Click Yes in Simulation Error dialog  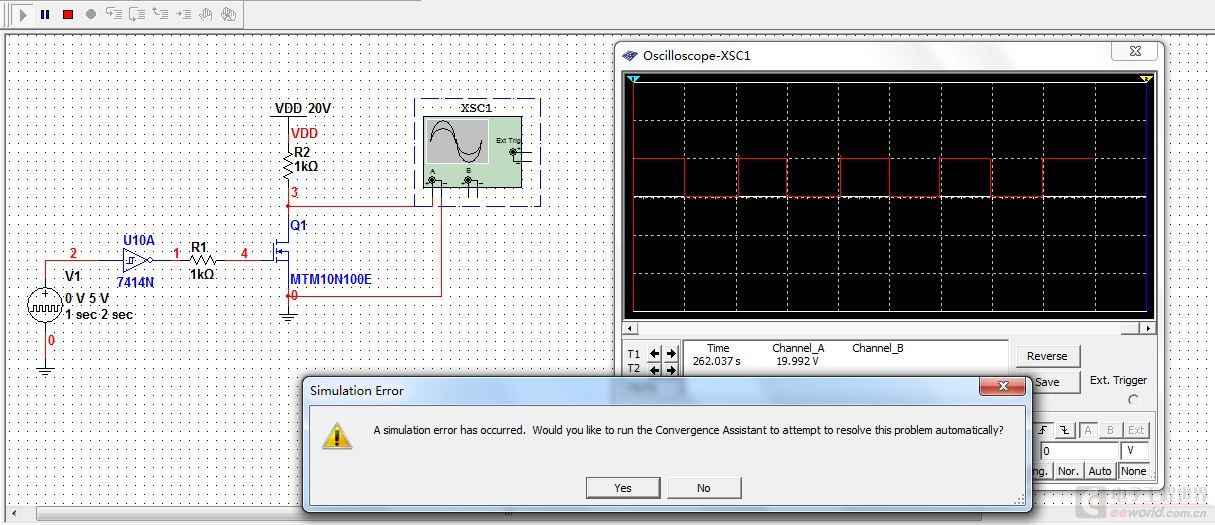(x=623, y=488)
